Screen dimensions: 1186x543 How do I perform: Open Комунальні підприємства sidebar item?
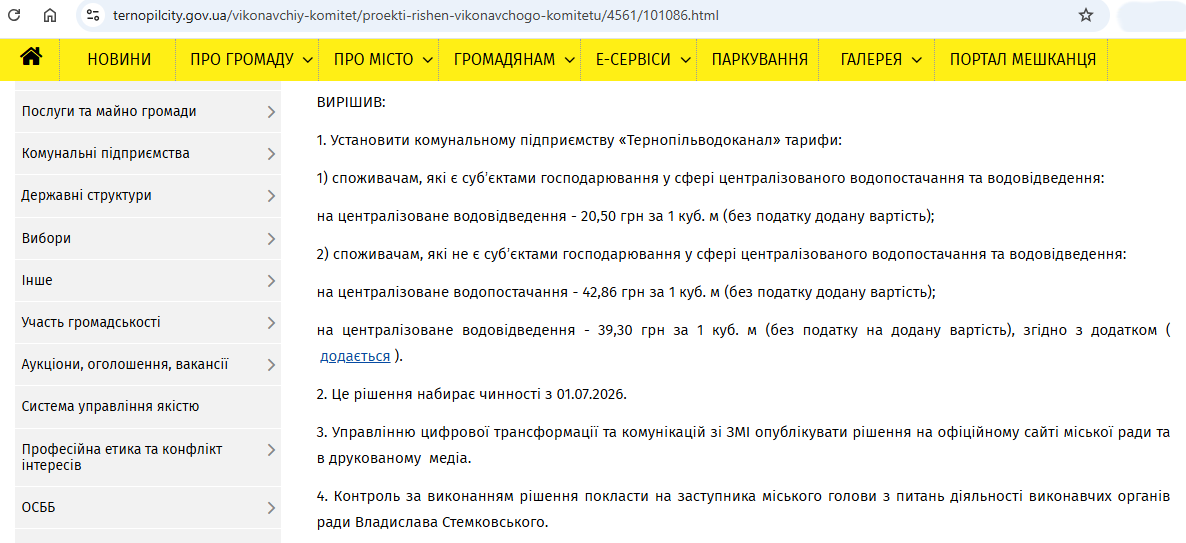tap(147, 154)
